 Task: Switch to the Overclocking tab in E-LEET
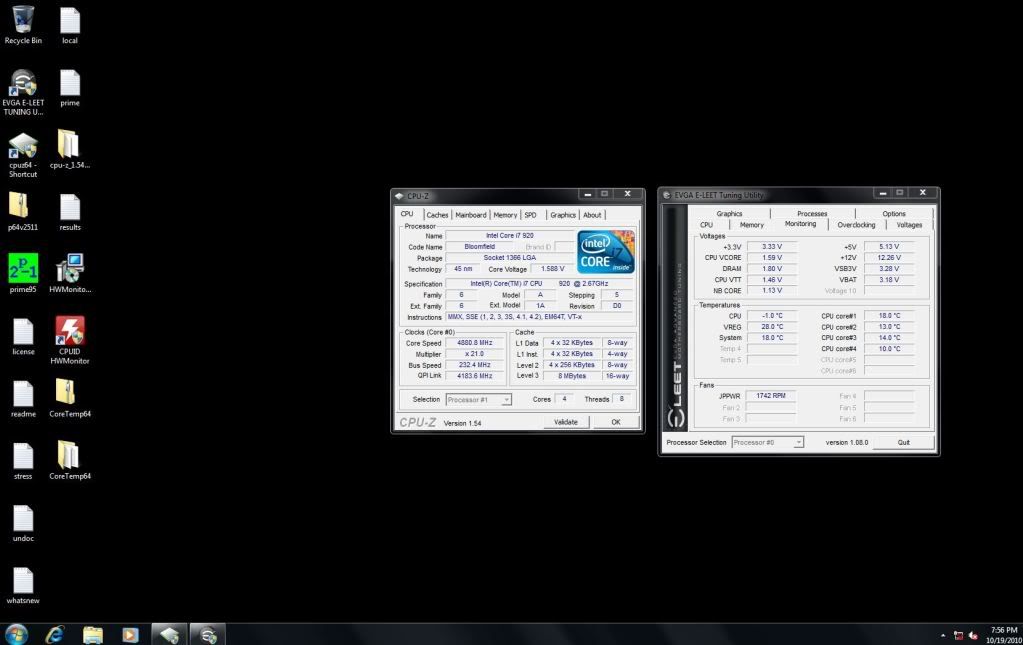[856, 225]
